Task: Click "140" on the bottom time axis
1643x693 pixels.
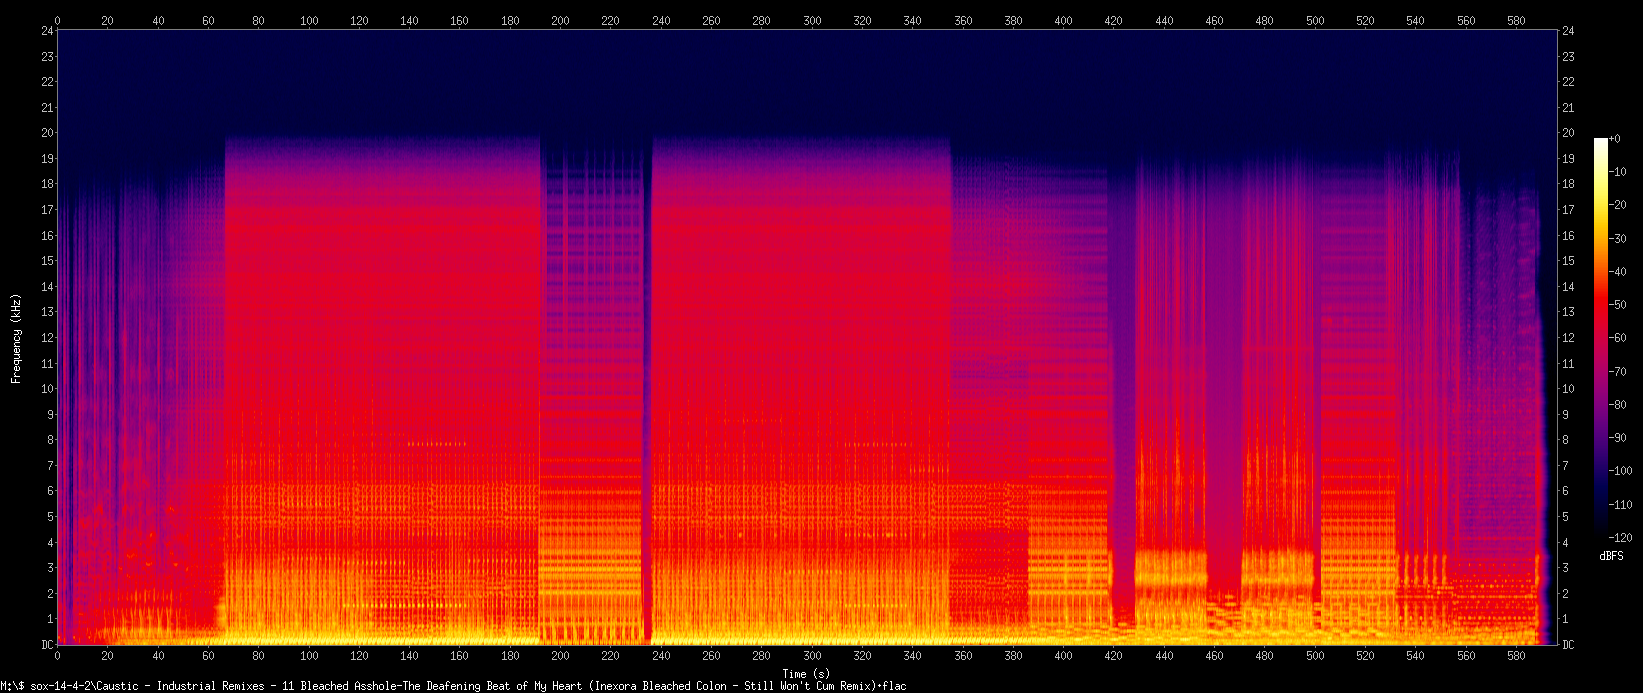Action: (x=409, y=657)
